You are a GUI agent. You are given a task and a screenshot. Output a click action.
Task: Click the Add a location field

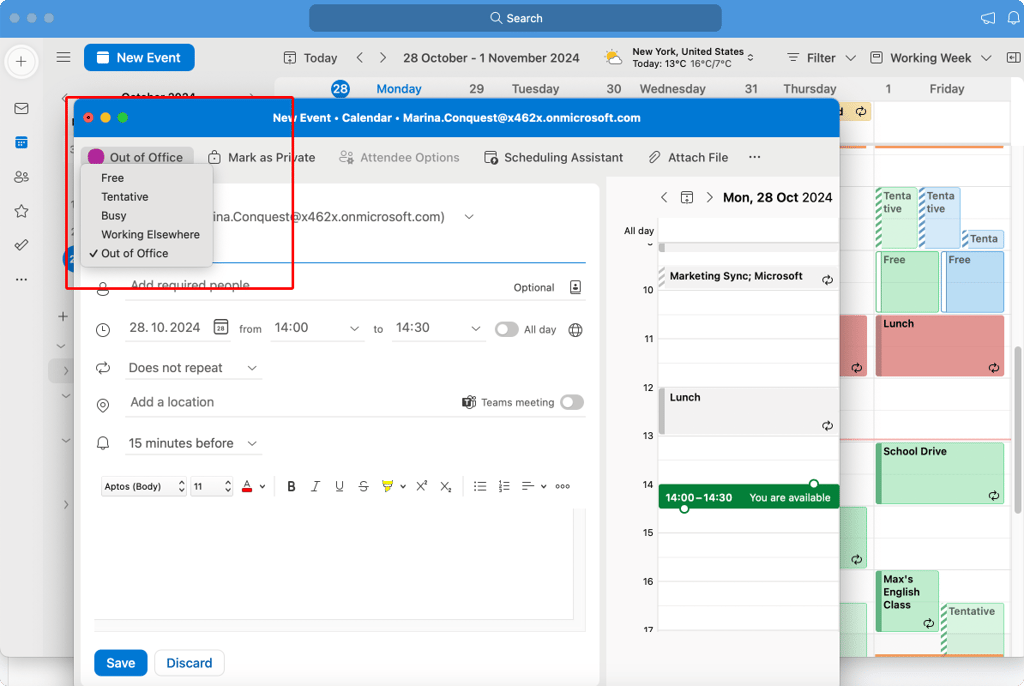point(291,402)
